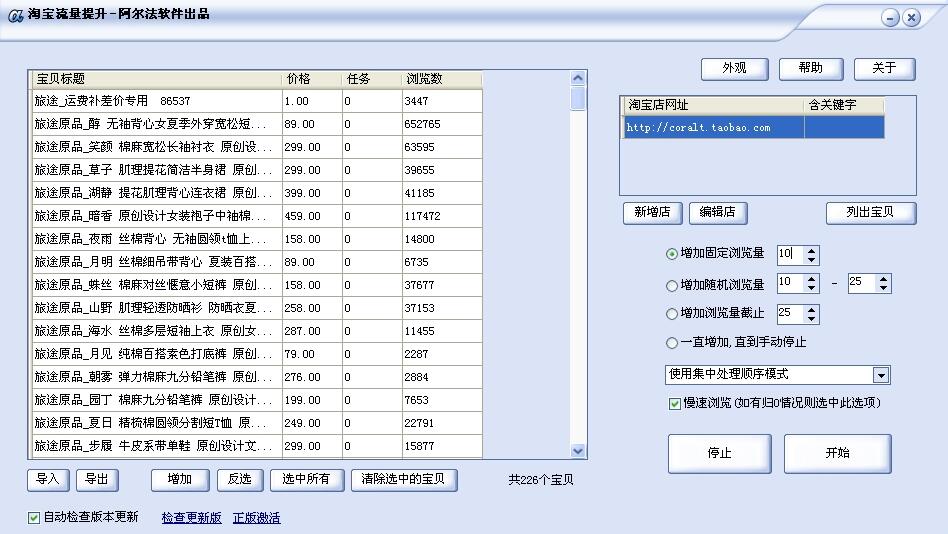The height and width of the screenshot is (534, 948).
Task: Click 增加浏览量截止 value input field
Action: pyautogui.click(x=790, y=314)
